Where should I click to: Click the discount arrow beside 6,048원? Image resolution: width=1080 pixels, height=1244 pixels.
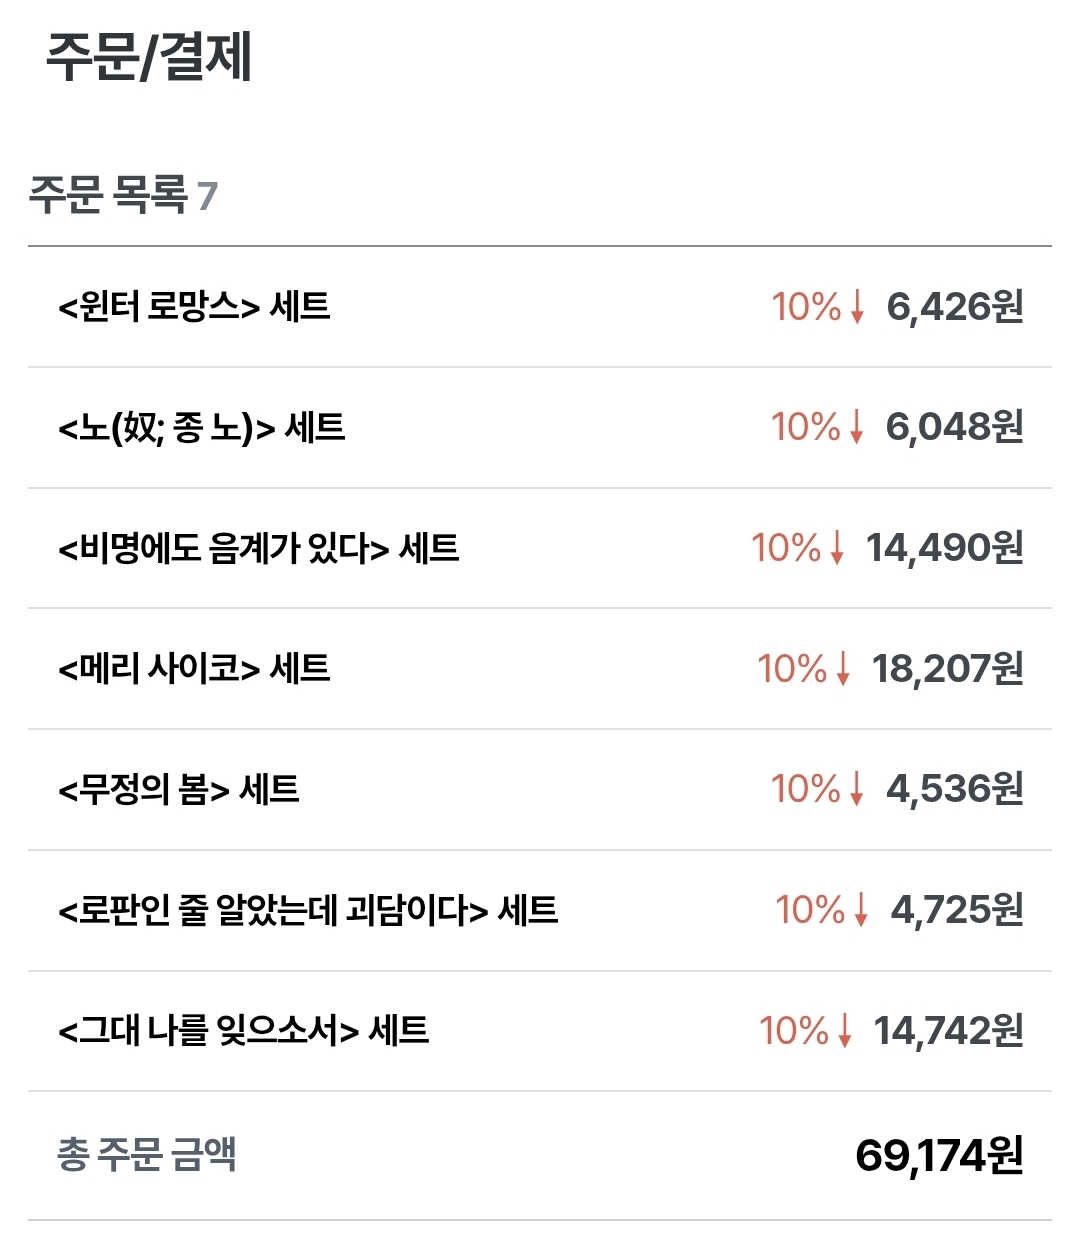[x=856, y=428]
